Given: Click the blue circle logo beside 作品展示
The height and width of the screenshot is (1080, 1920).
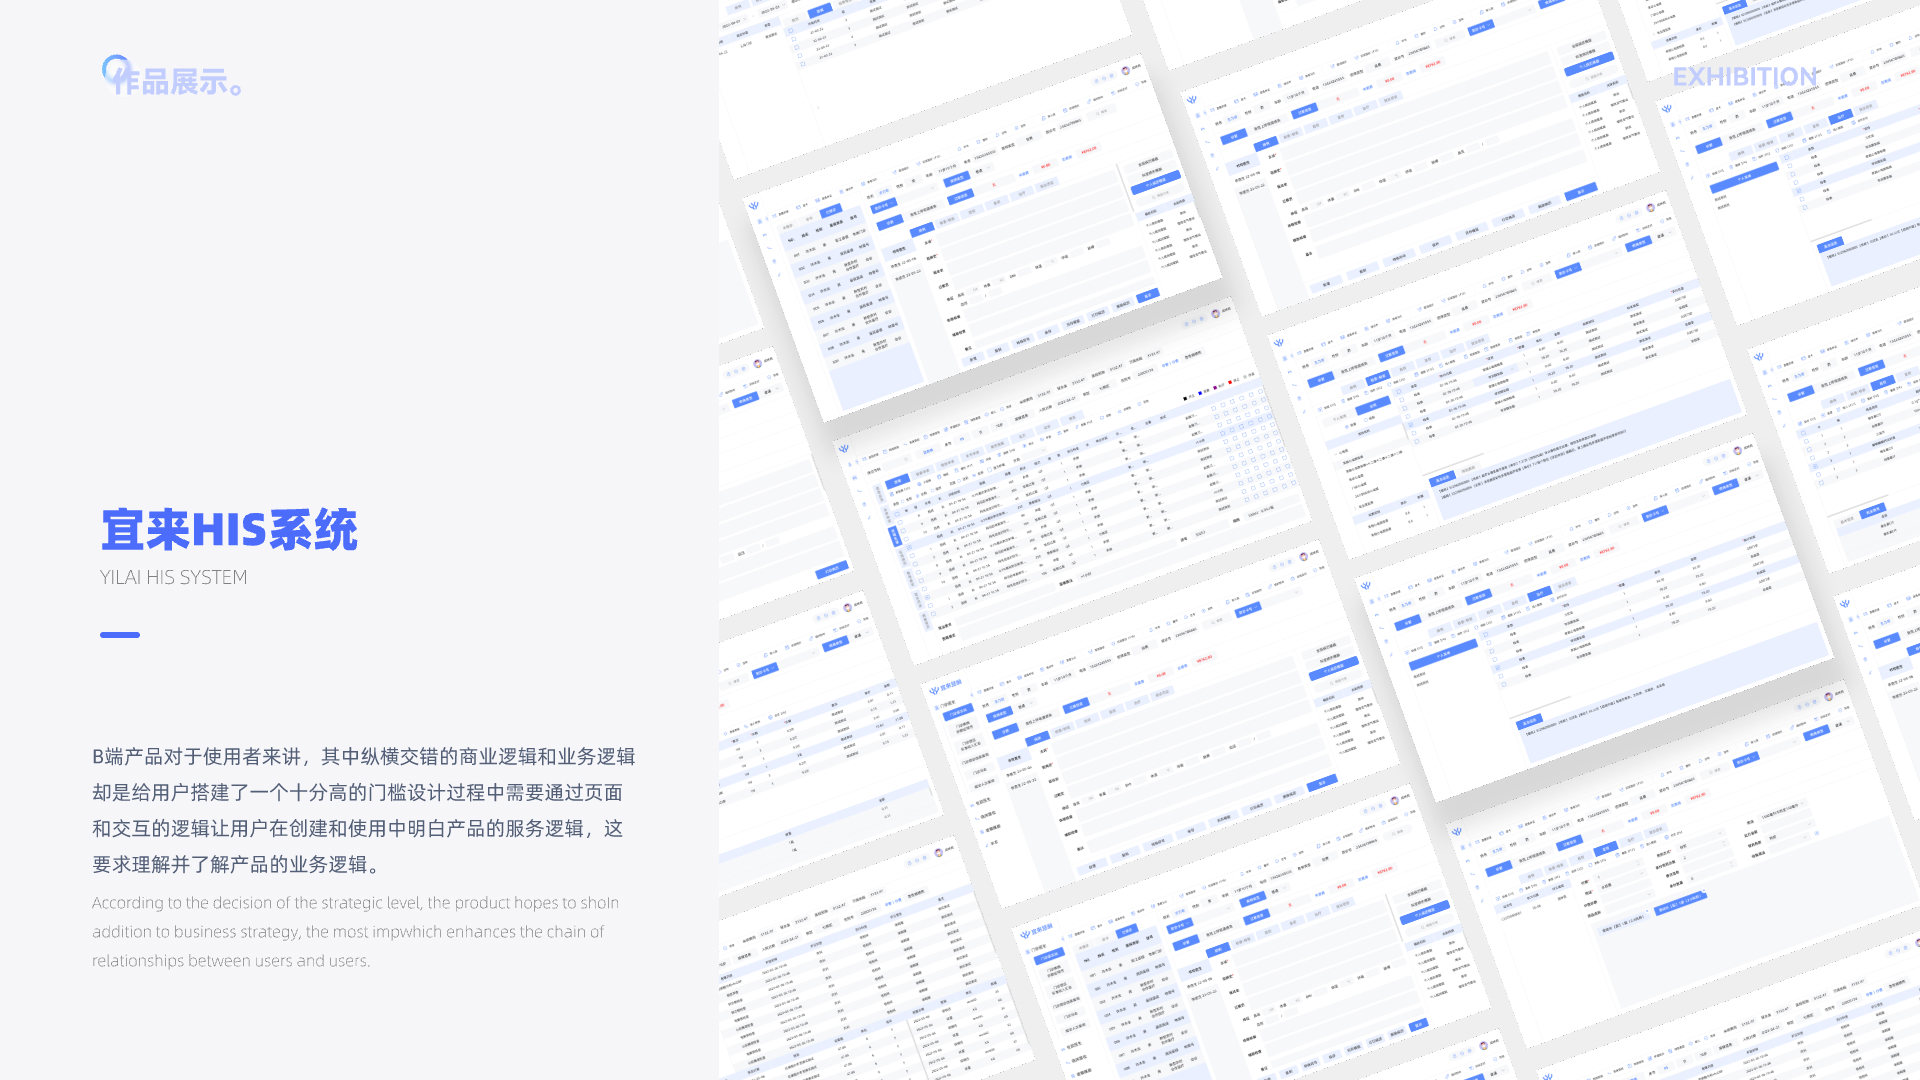Looking at the screenshot, I should 116,69.
